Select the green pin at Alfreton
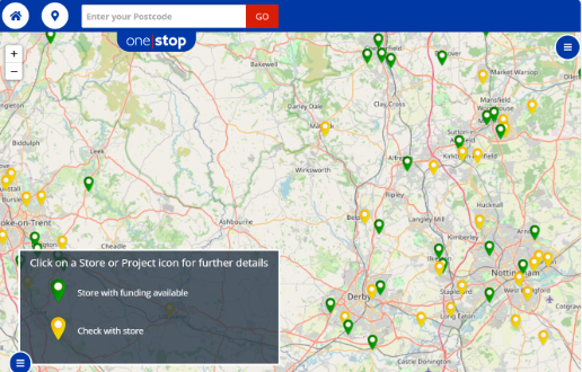This screenshot has width=582, height=372. [x=407, y=163]
